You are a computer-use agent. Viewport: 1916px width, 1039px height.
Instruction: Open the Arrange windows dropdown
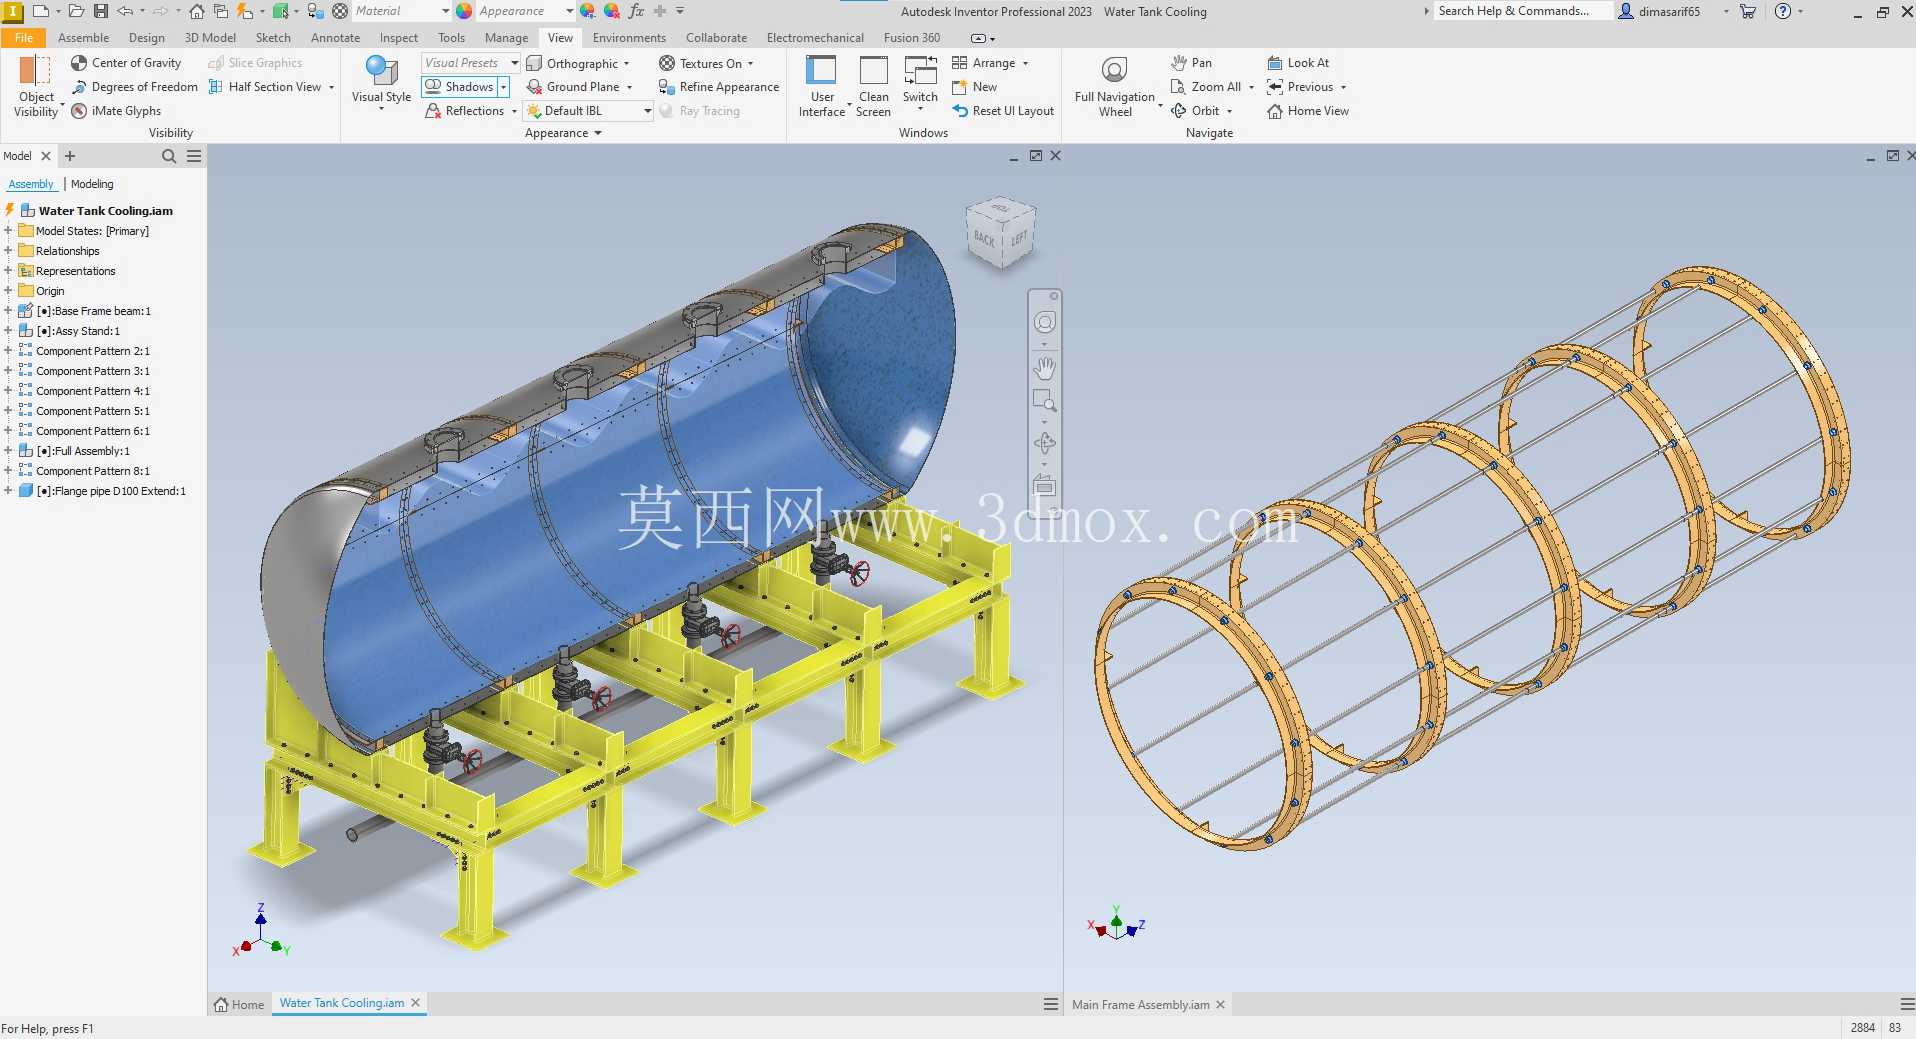(1025, 63)
